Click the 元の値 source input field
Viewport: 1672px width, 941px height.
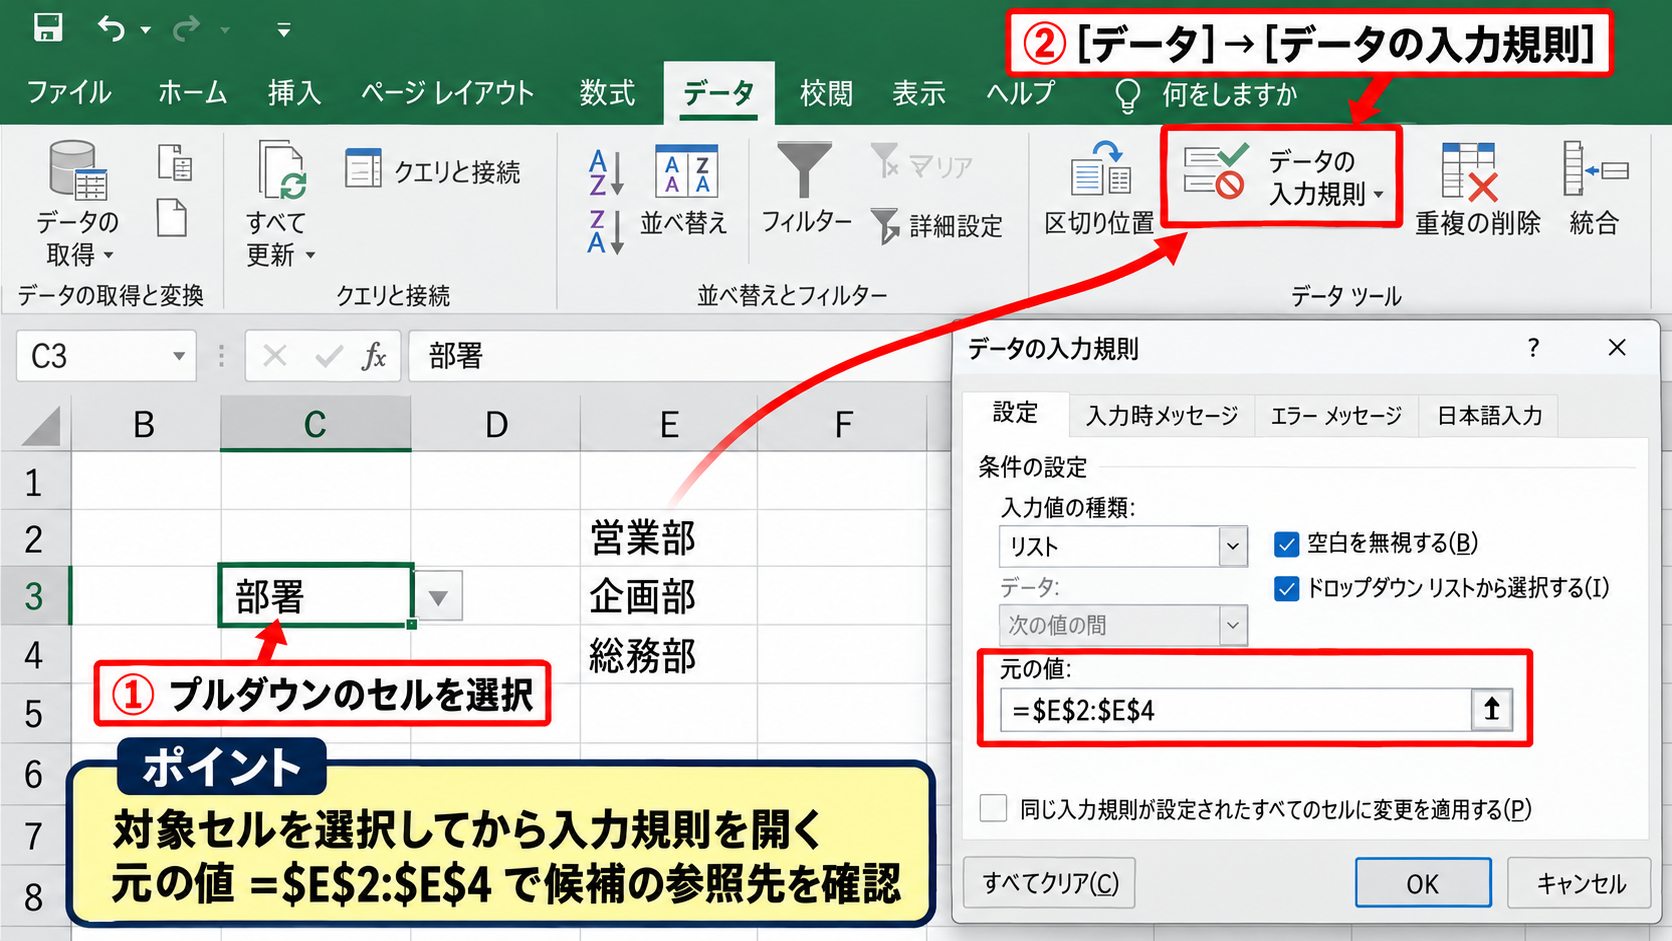click(x=1236, y=710)
